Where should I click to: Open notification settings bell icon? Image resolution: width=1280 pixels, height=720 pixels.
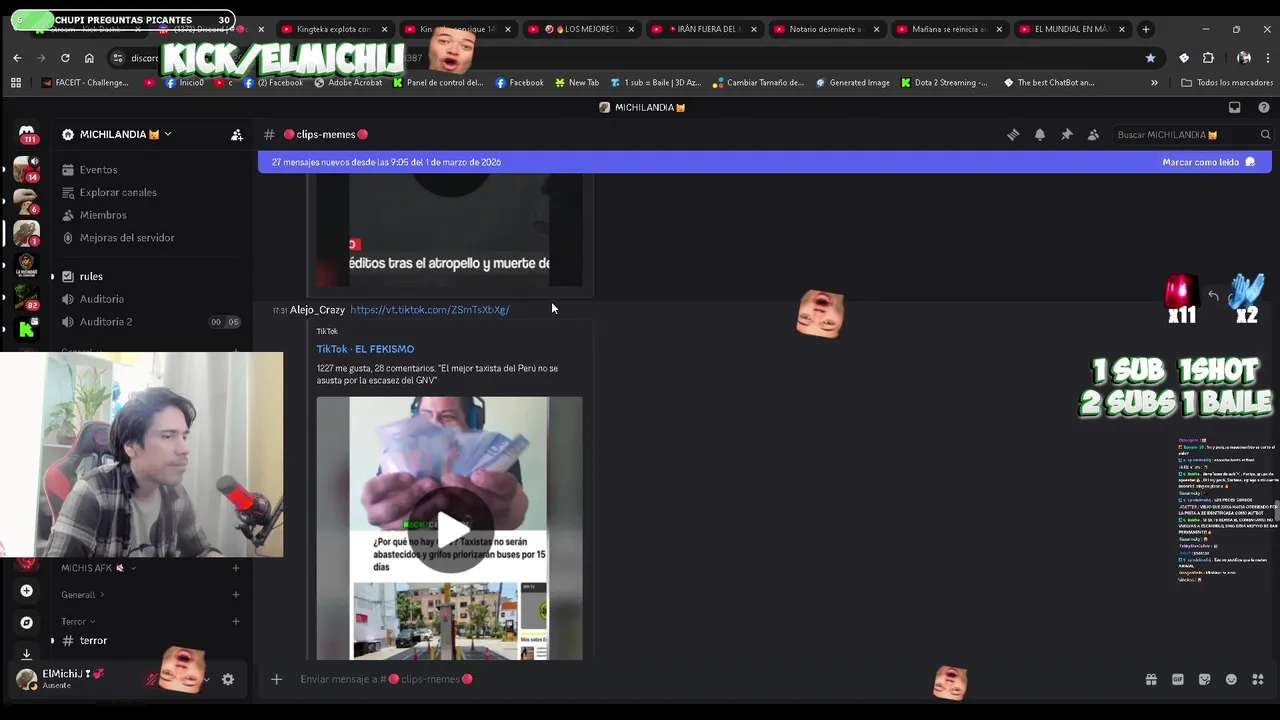(x=1040, y=134)
